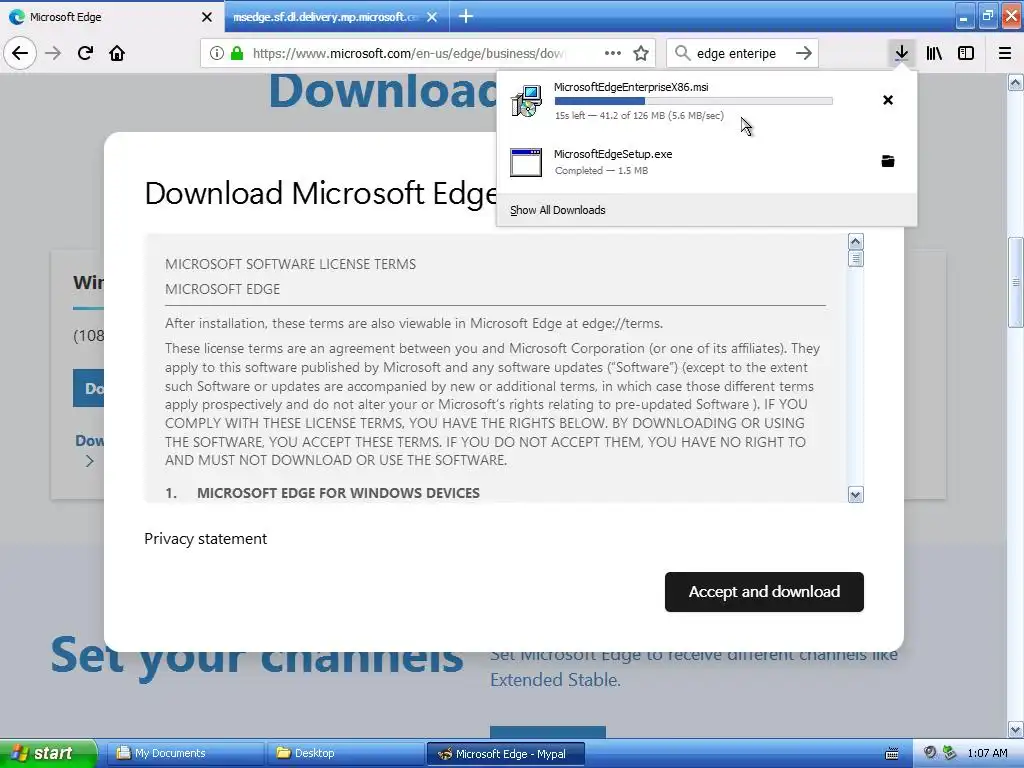Submit search with the arrow button
This screenshot has height=768, width=1024.
804,53
